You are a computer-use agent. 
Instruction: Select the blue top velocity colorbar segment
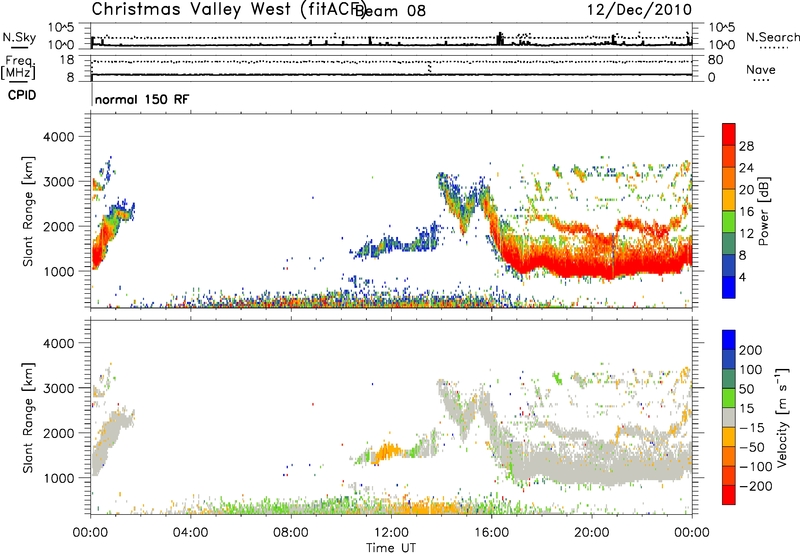coord(729,340)
